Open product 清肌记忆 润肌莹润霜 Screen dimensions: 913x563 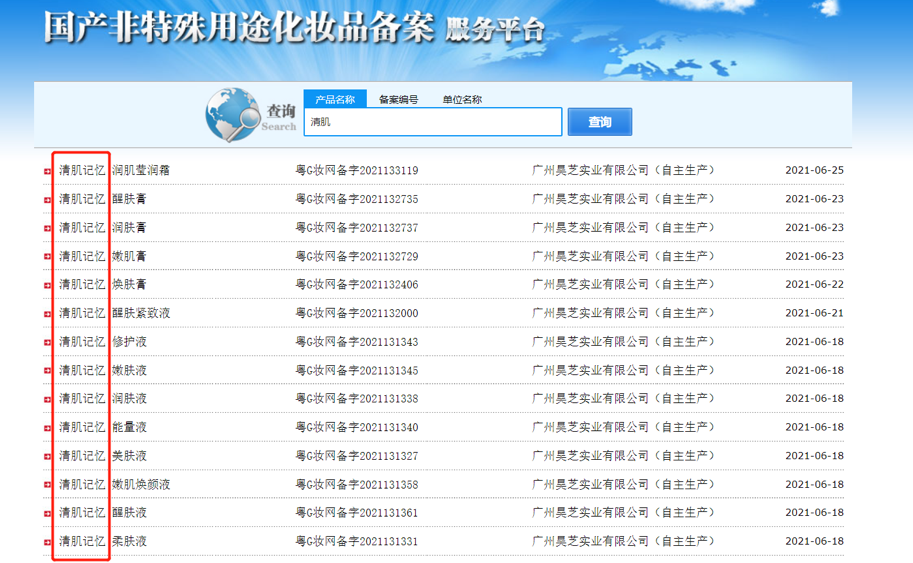pyautogui.click(x=114, y=170)
